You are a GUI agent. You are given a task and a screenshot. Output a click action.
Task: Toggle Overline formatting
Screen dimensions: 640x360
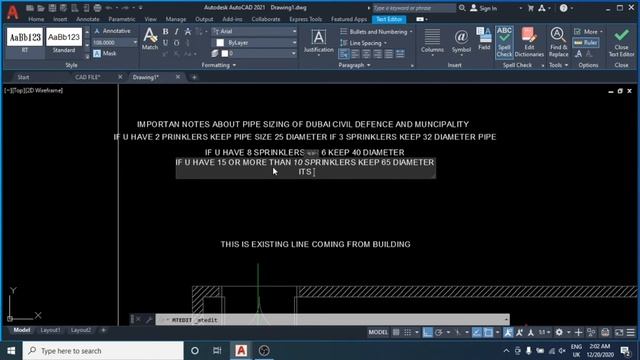pyautogui.click(x=176, y=42)
